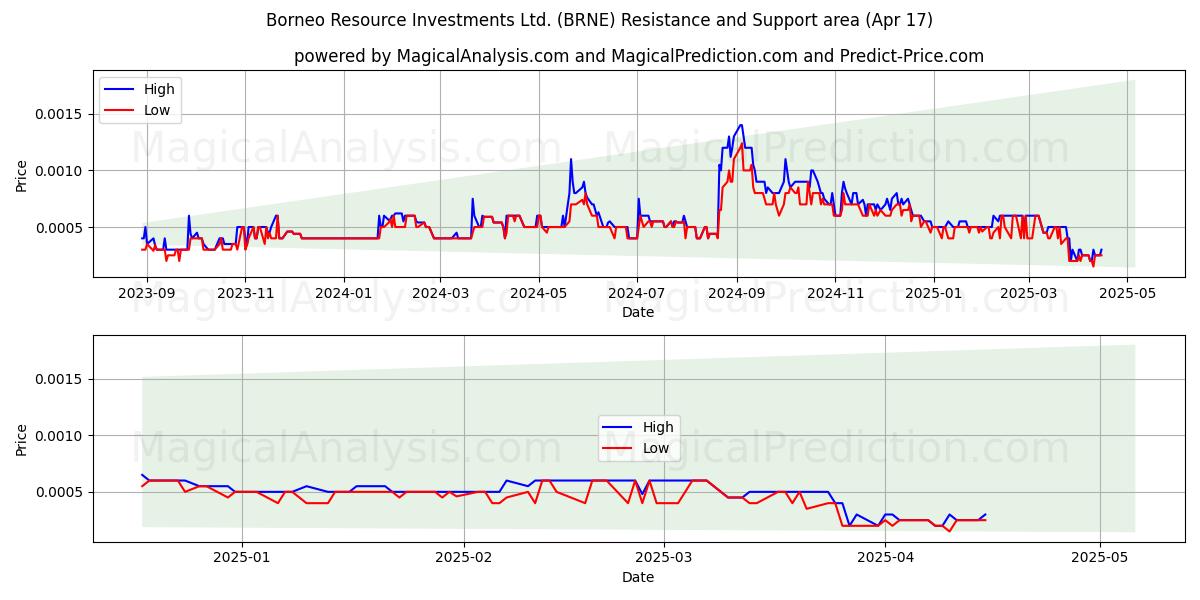Click the '2025-04' label on the bottom x-axis
The width and height of the screenshot is (1200, 600).
click(886, 558)
